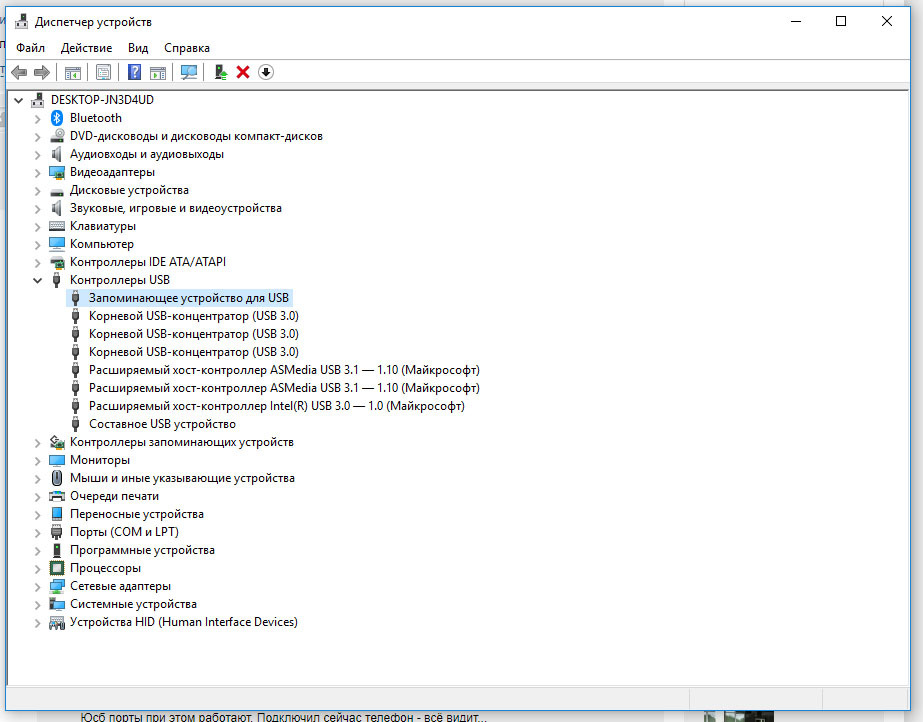Open the Справка menu
This screenshot has width=923, height=722.
(x=187, y=48)
